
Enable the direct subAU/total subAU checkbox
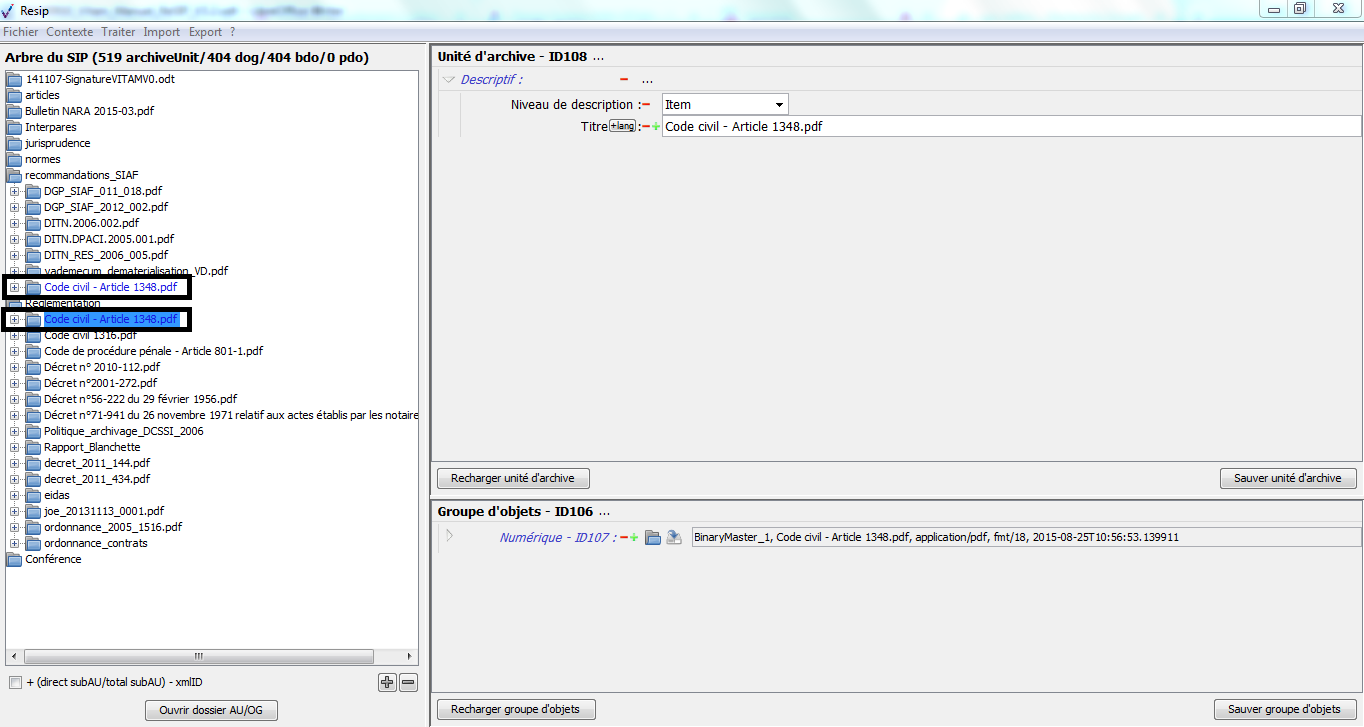15,683
